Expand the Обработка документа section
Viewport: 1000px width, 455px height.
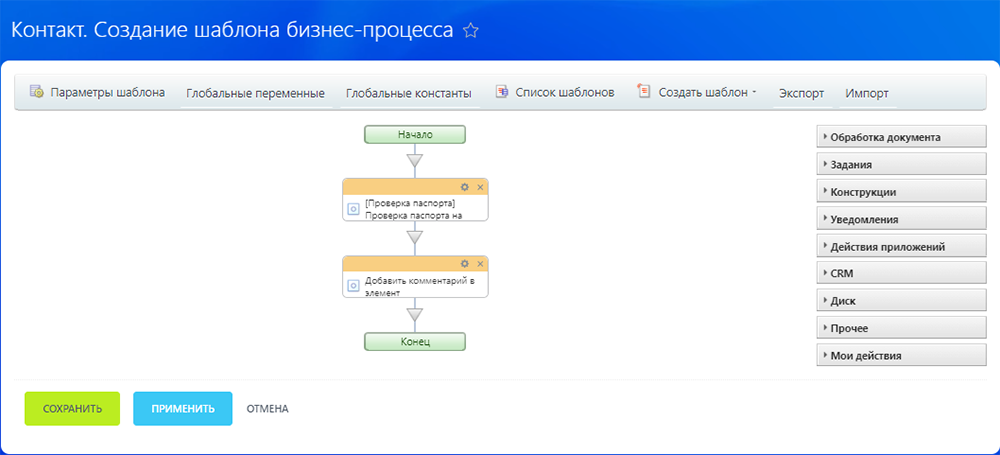(x=888, y=137)
